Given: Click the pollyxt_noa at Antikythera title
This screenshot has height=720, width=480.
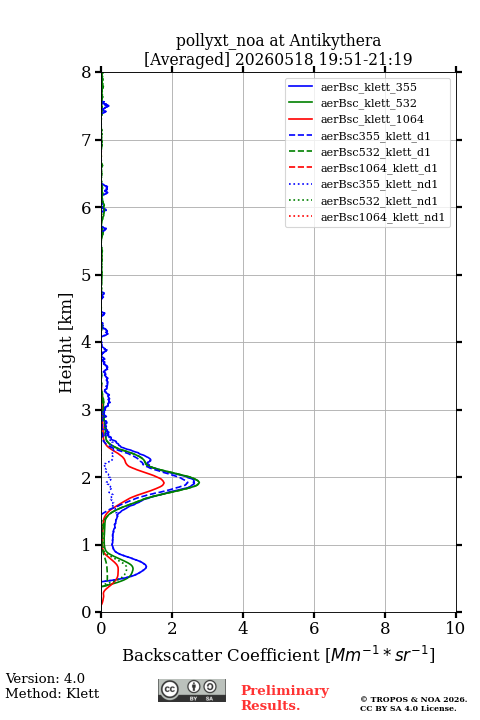Looking at the screenshot, I should (278, 40).
